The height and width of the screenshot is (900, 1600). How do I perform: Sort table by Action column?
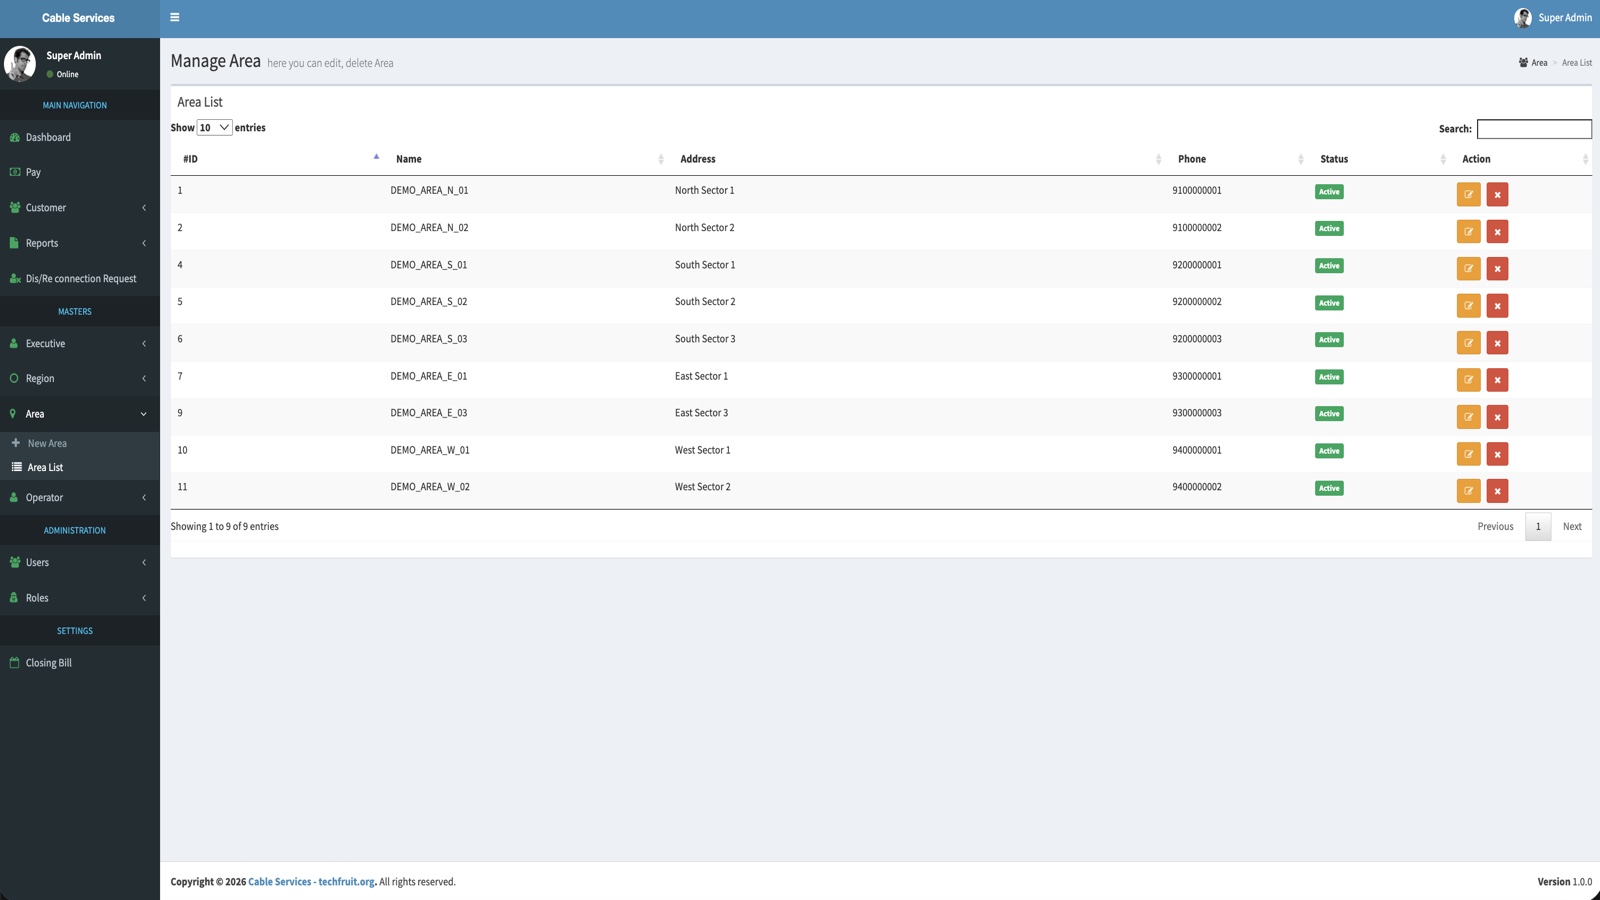click(1521, 159)
